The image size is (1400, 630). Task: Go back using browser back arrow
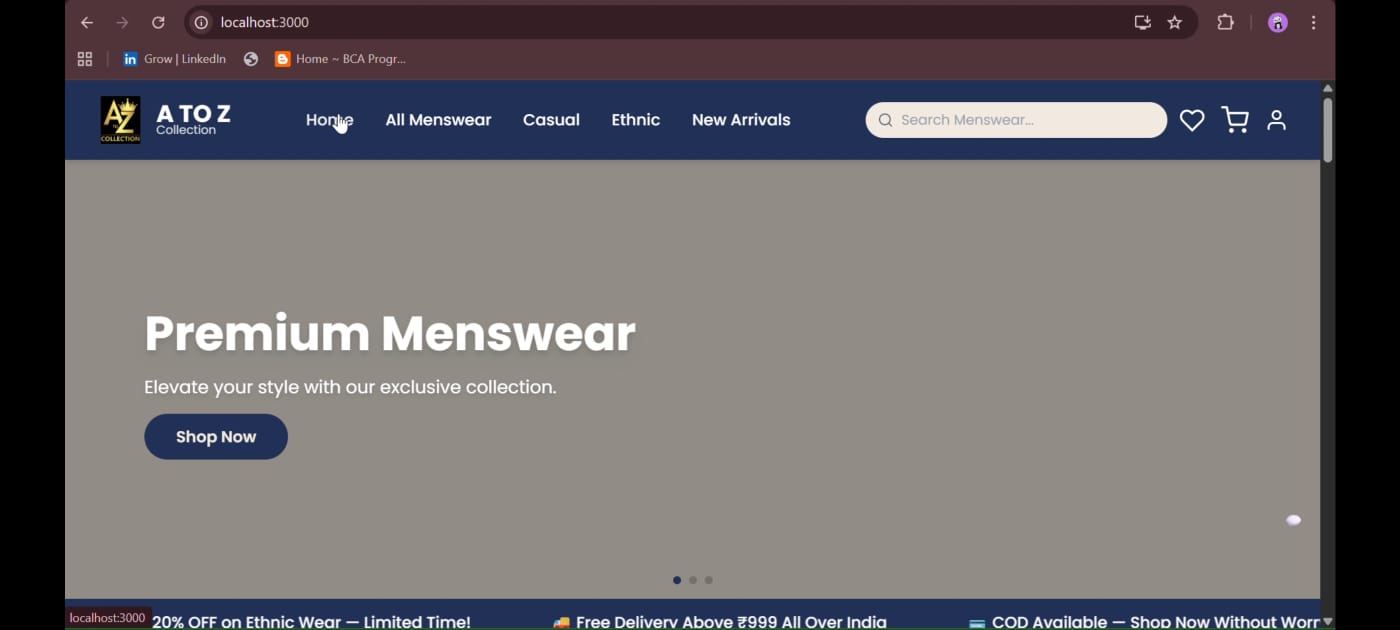coord(87,22)
